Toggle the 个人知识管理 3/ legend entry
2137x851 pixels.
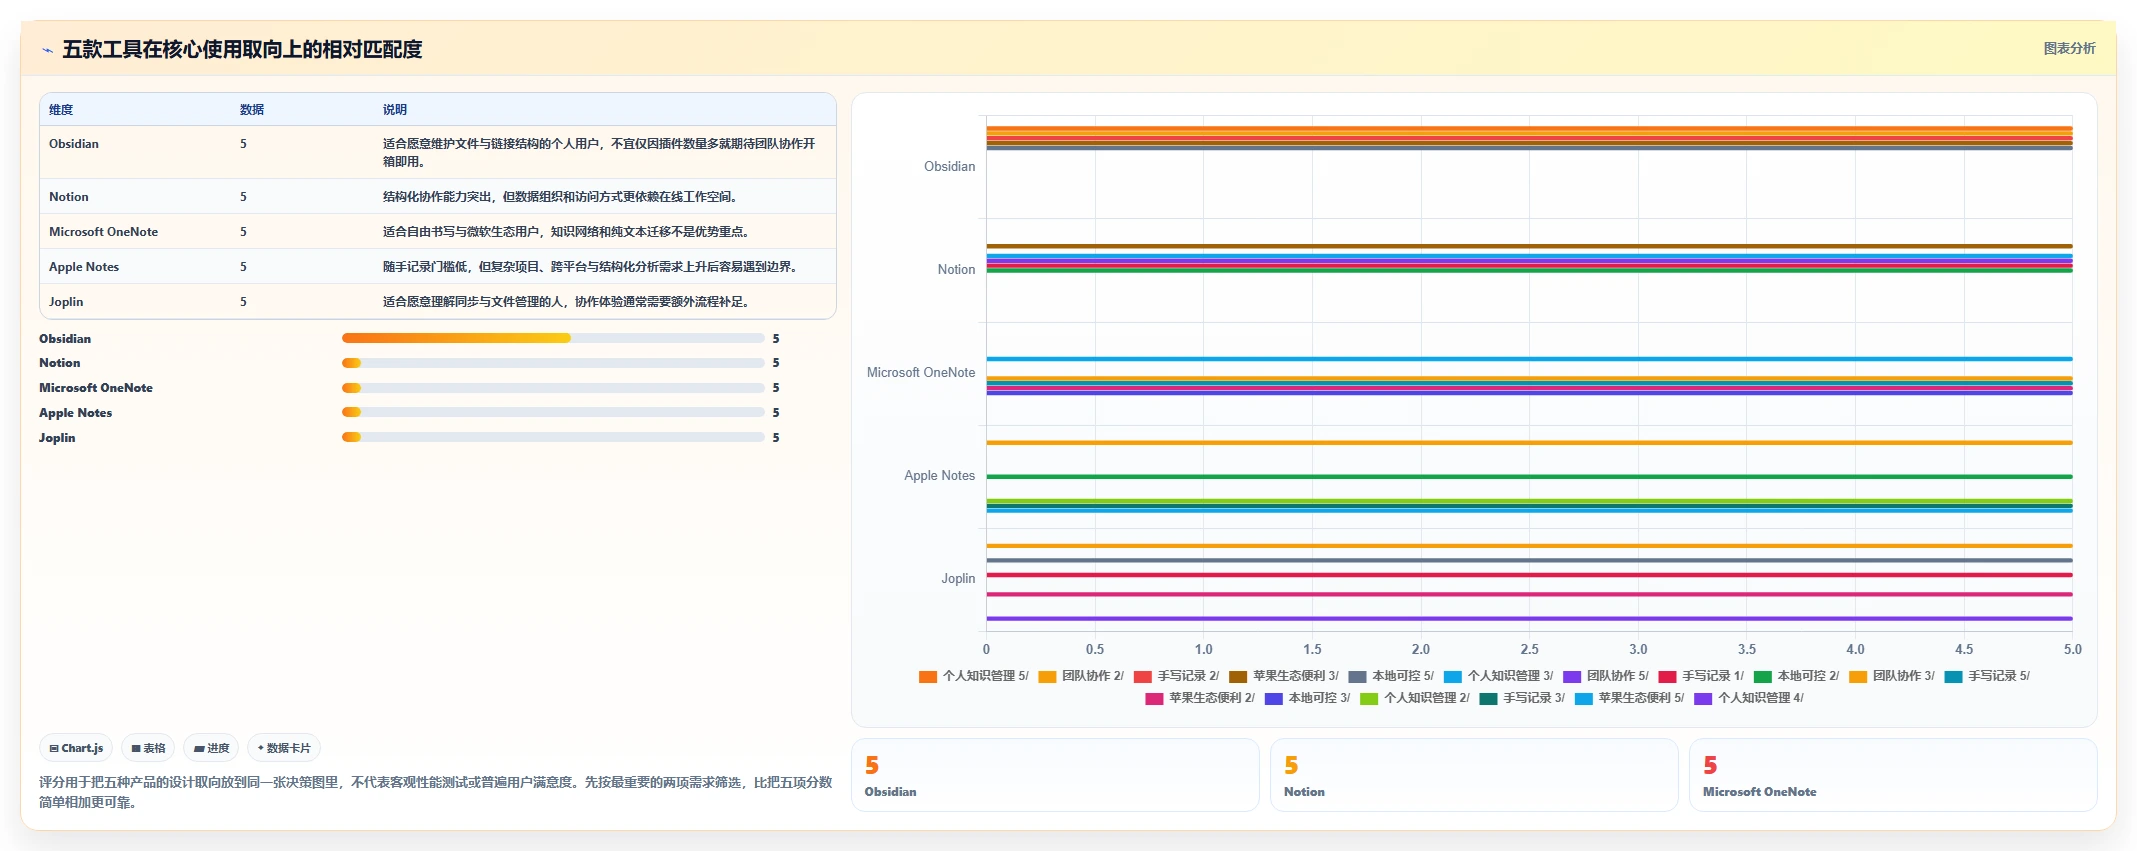click(1498, 676)
